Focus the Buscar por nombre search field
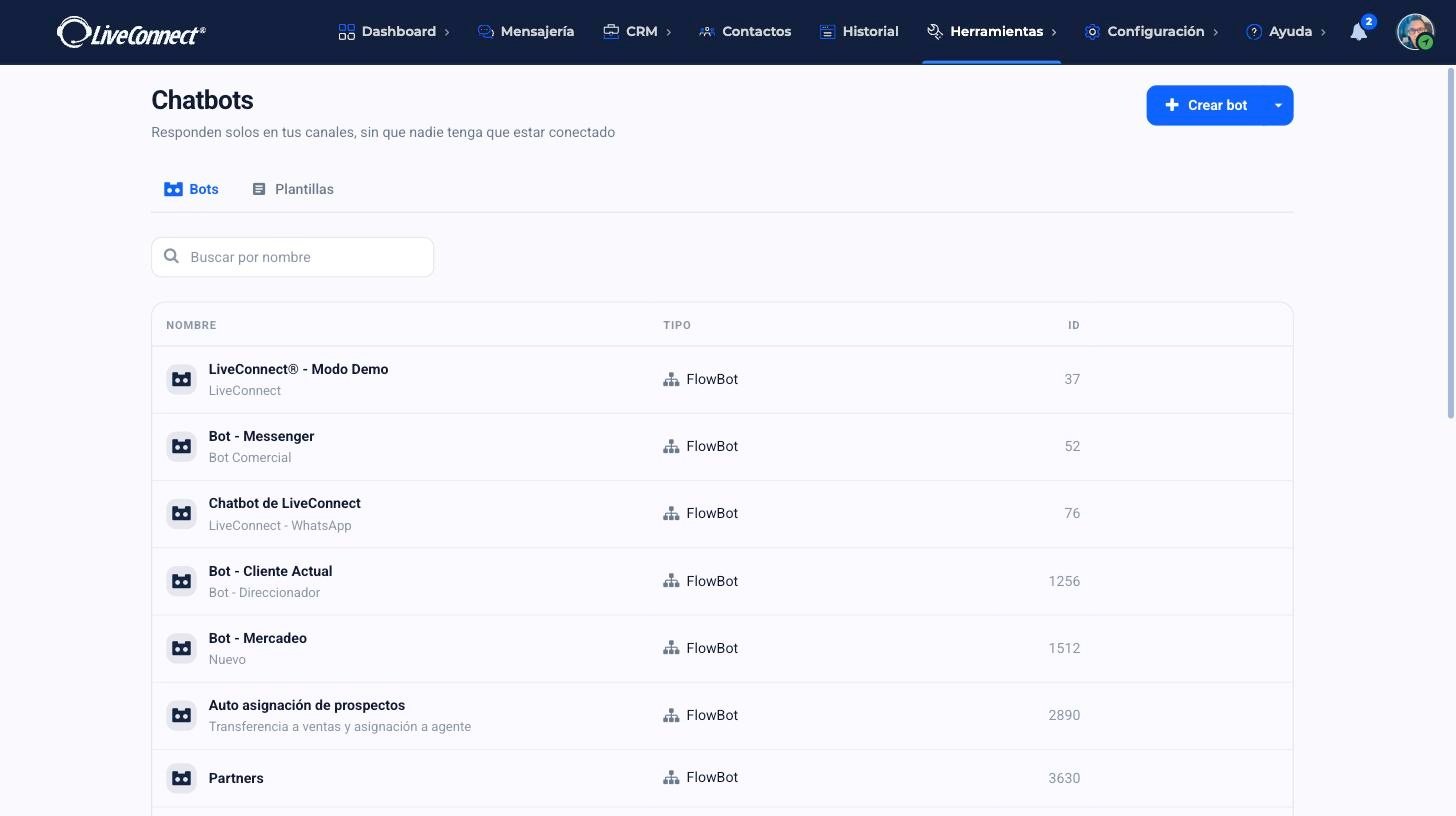The height and width of the screenshot is (816, 1456). [292, 257]
